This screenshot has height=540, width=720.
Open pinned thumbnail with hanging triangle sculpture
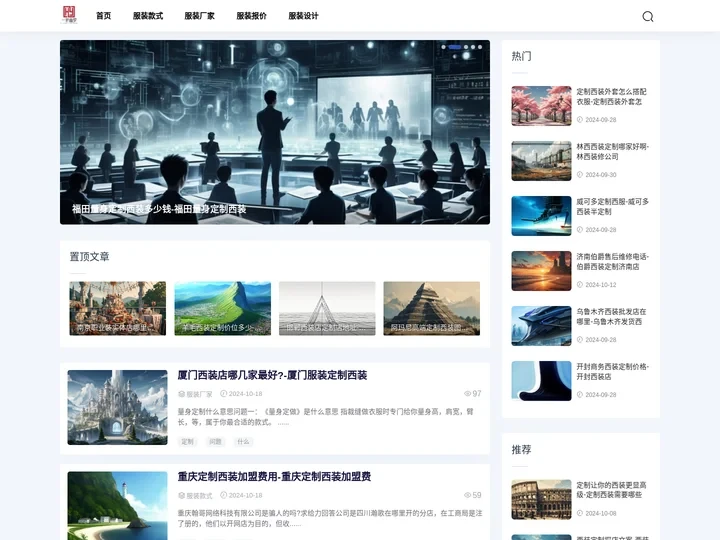coord(327,308)
